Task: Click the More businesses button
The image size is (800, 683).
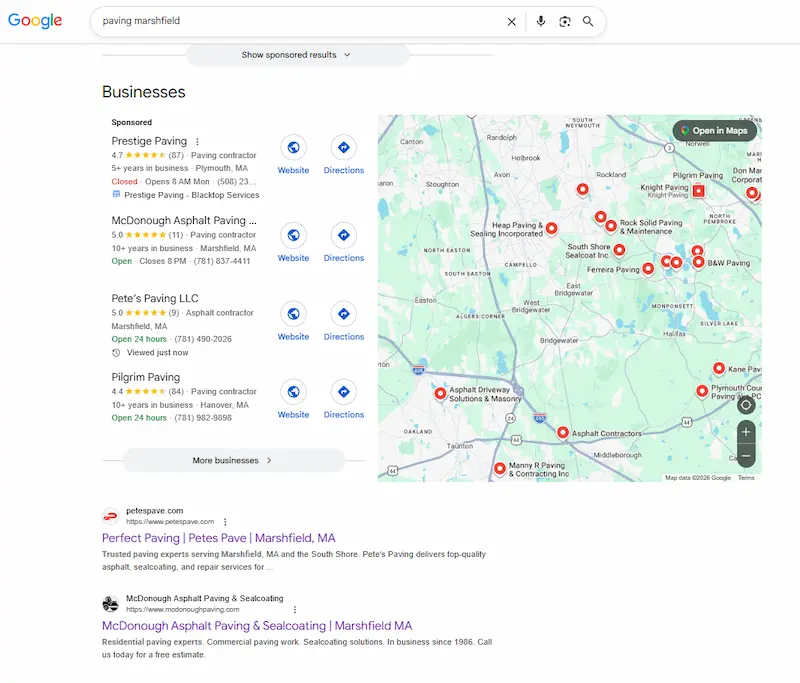Action: coord(234,460)
